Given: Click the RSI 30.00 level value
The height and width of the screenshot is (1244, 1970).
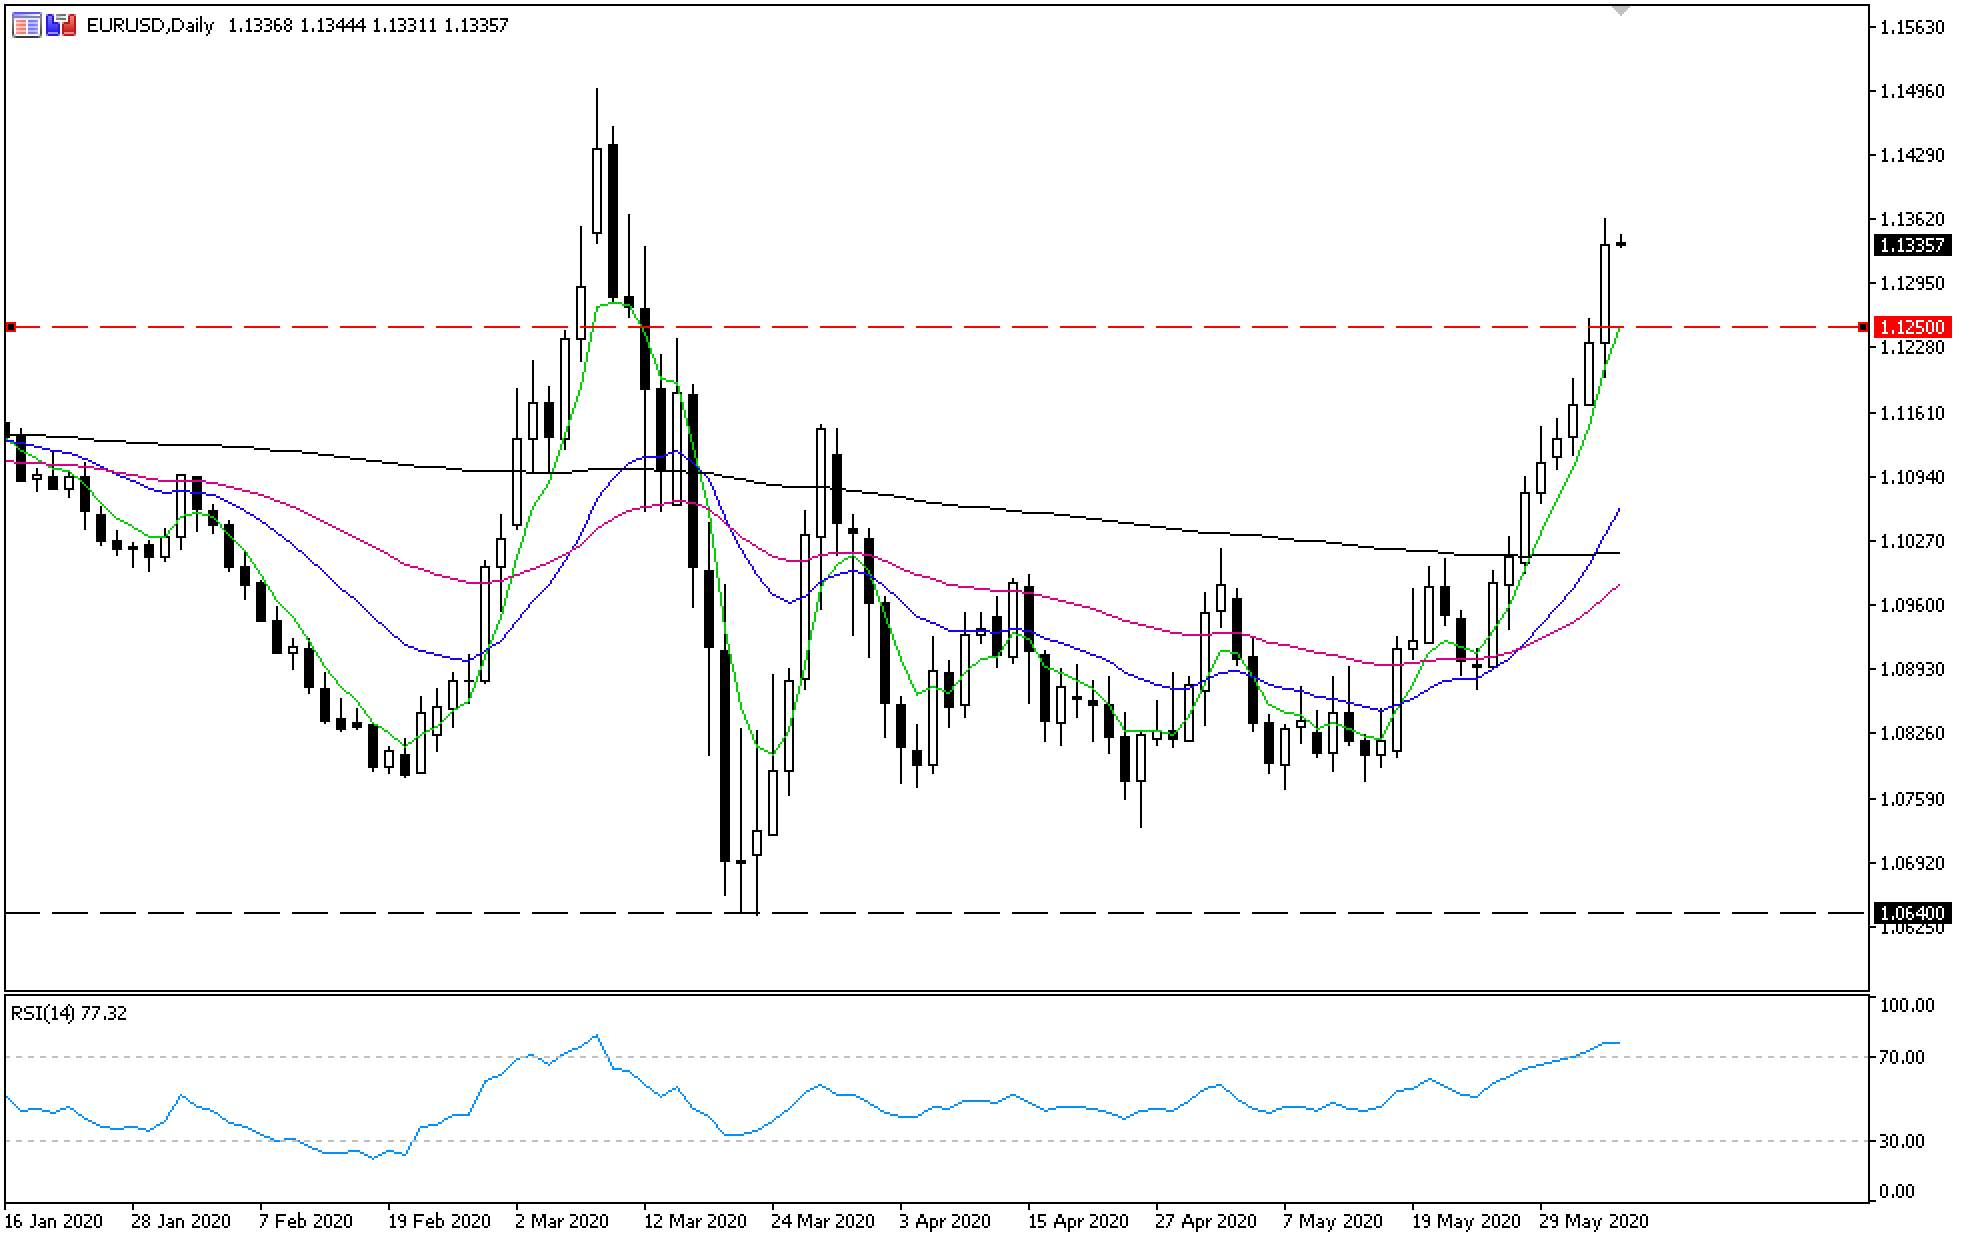Looking at the screenshot, I should click(1902, 1141).
